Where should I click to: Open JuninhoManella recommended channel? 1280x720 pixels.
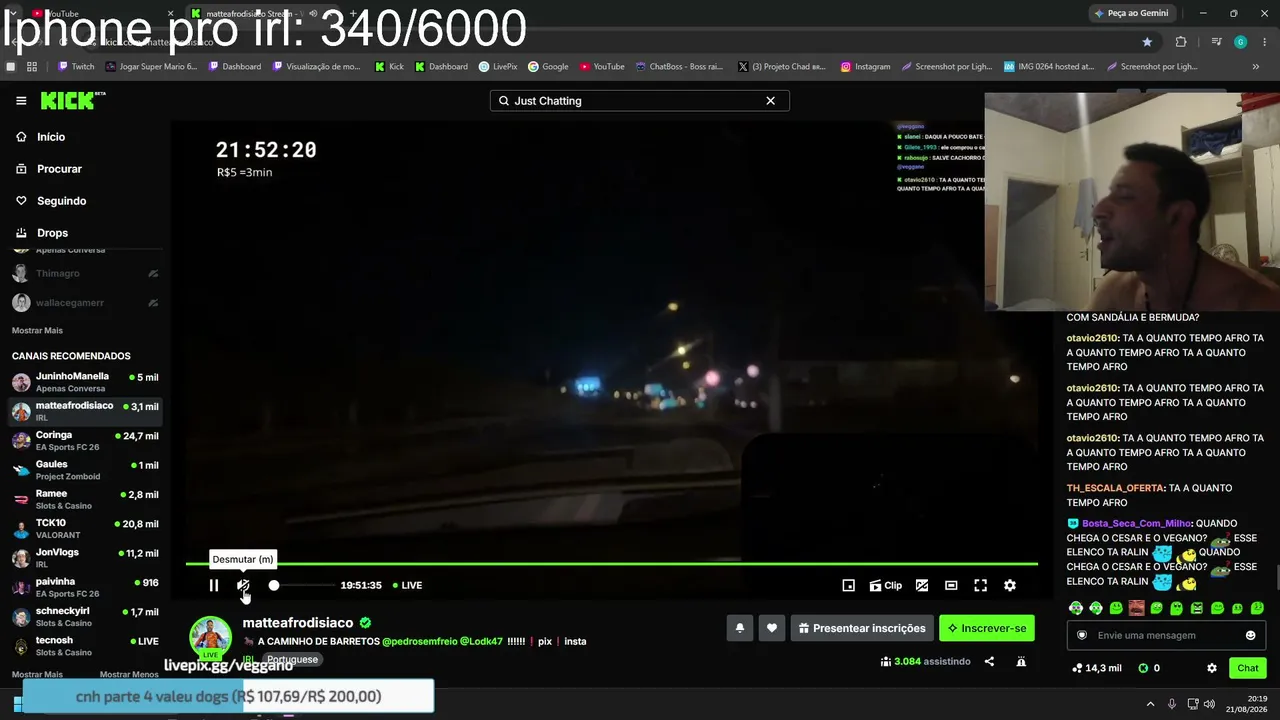click(85, 382)
